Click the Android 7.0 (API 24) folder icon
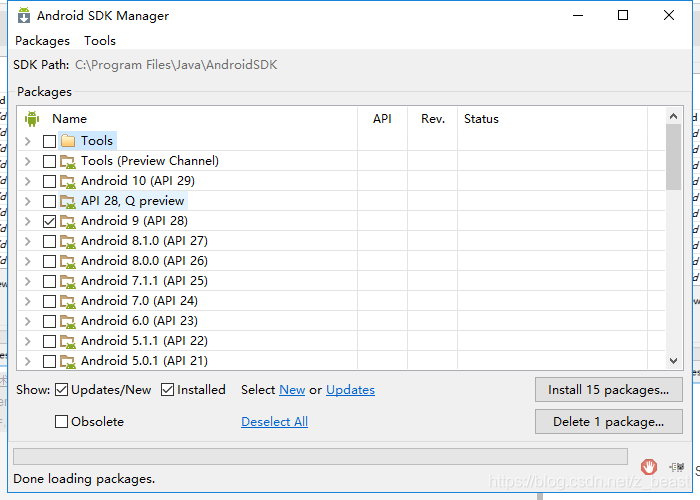 [x=68, y=301]
